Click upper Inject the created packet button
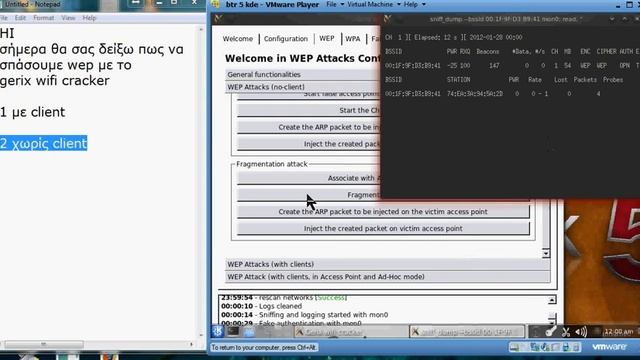This screenshot has width=640, height=360. [309, 144]
